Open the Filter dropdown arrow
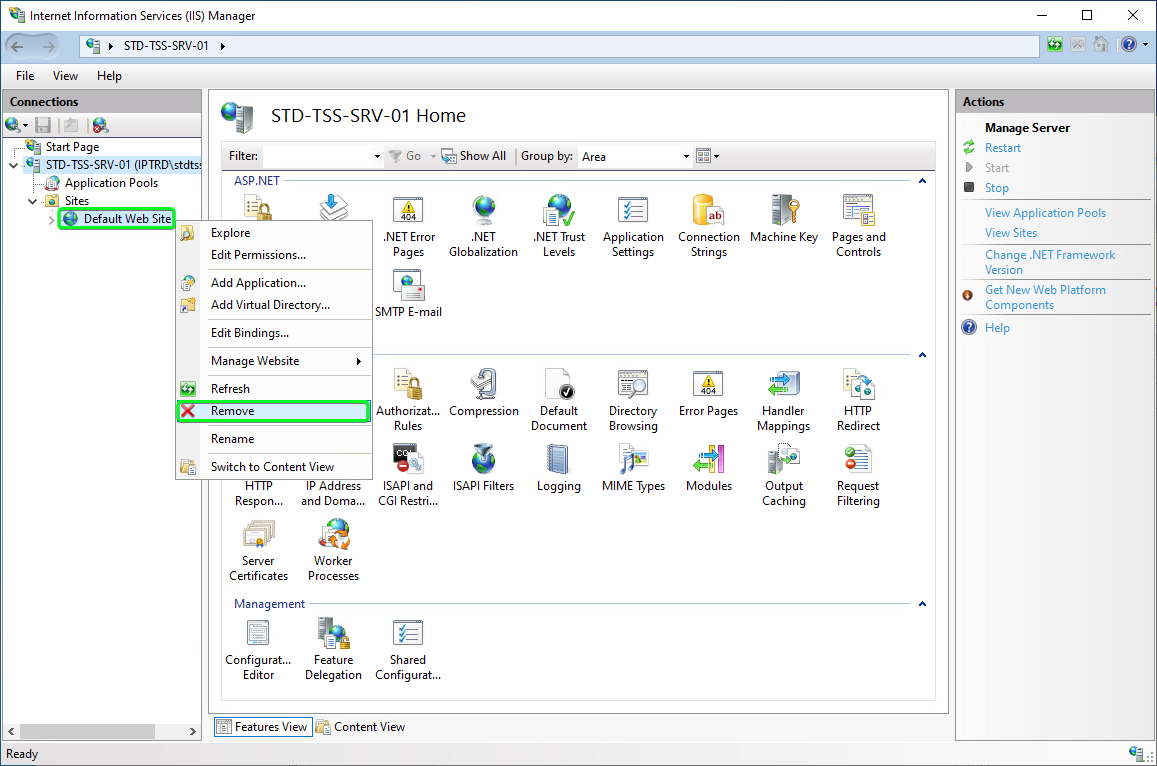Image resolution: width=1157 pixels, height=766 pixels. tap(377, 156)
